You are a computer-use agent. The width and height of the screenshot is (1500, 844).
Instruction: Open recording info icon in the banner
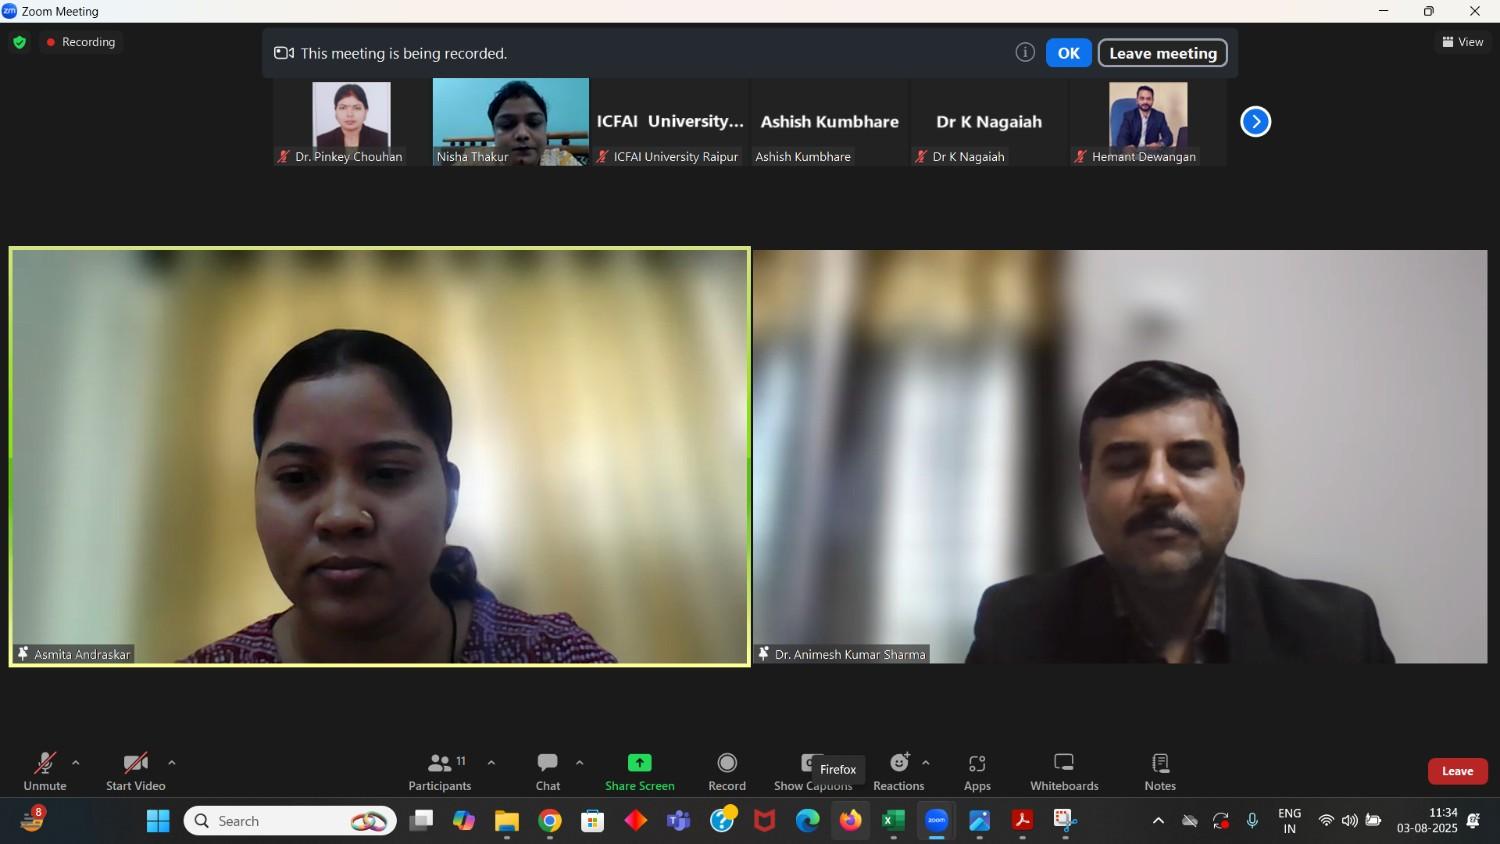1025,53
